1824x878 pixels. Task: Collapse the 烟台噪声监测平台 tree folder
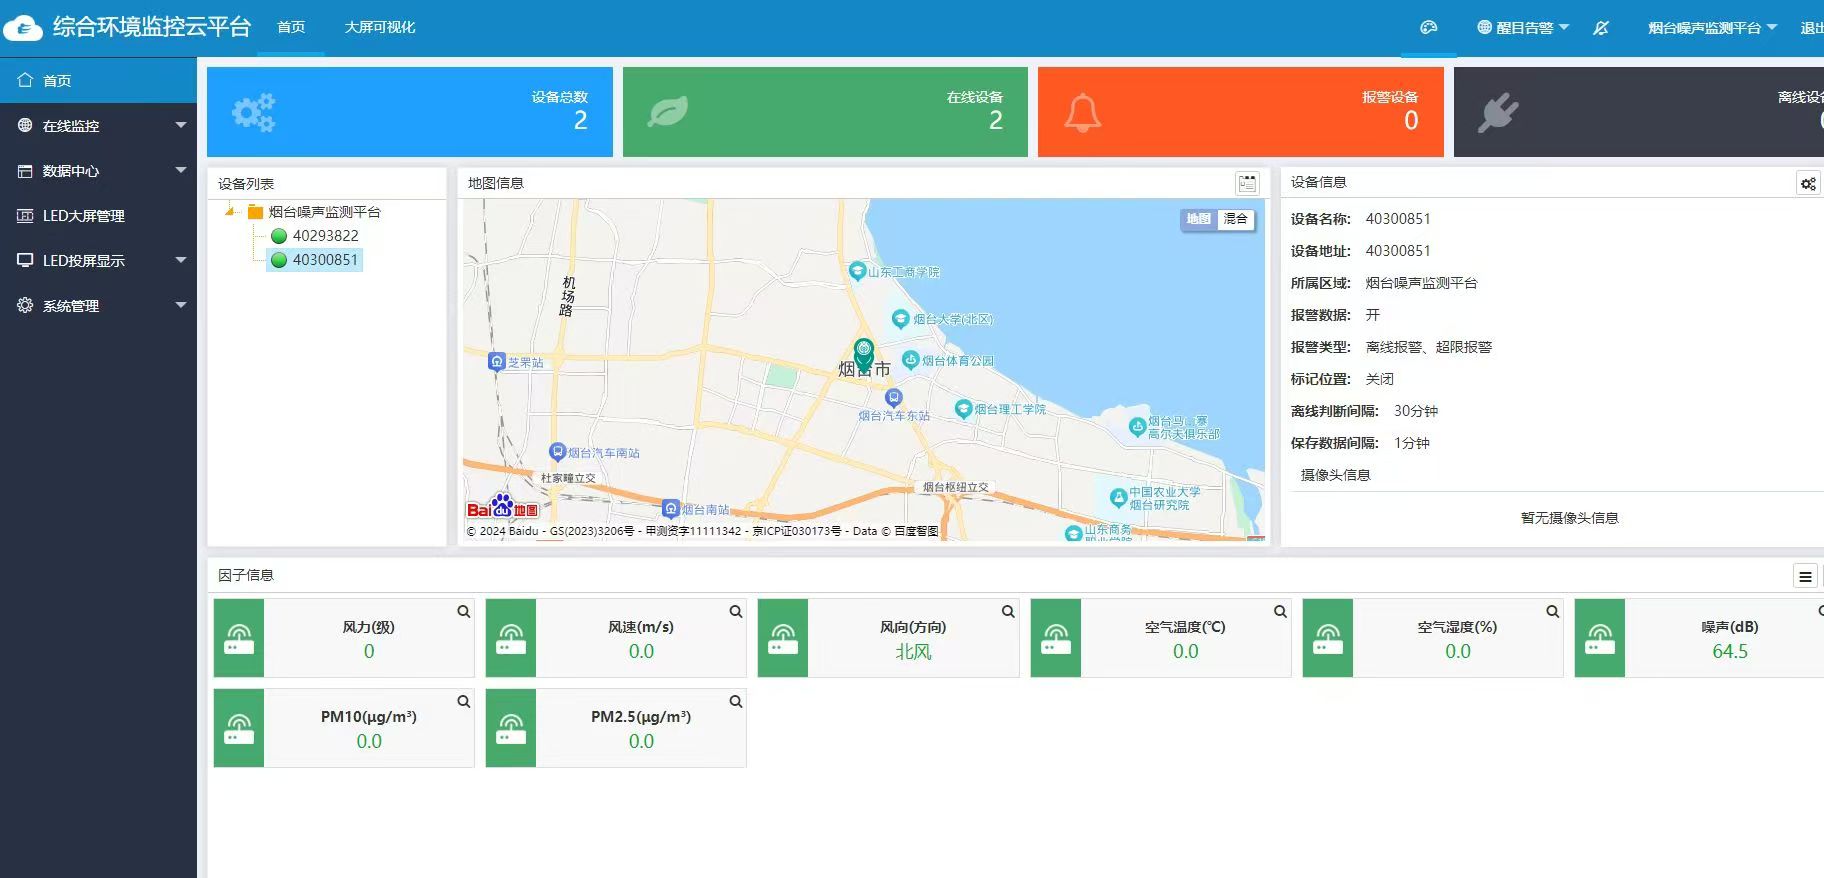click(x=231, y=212)
